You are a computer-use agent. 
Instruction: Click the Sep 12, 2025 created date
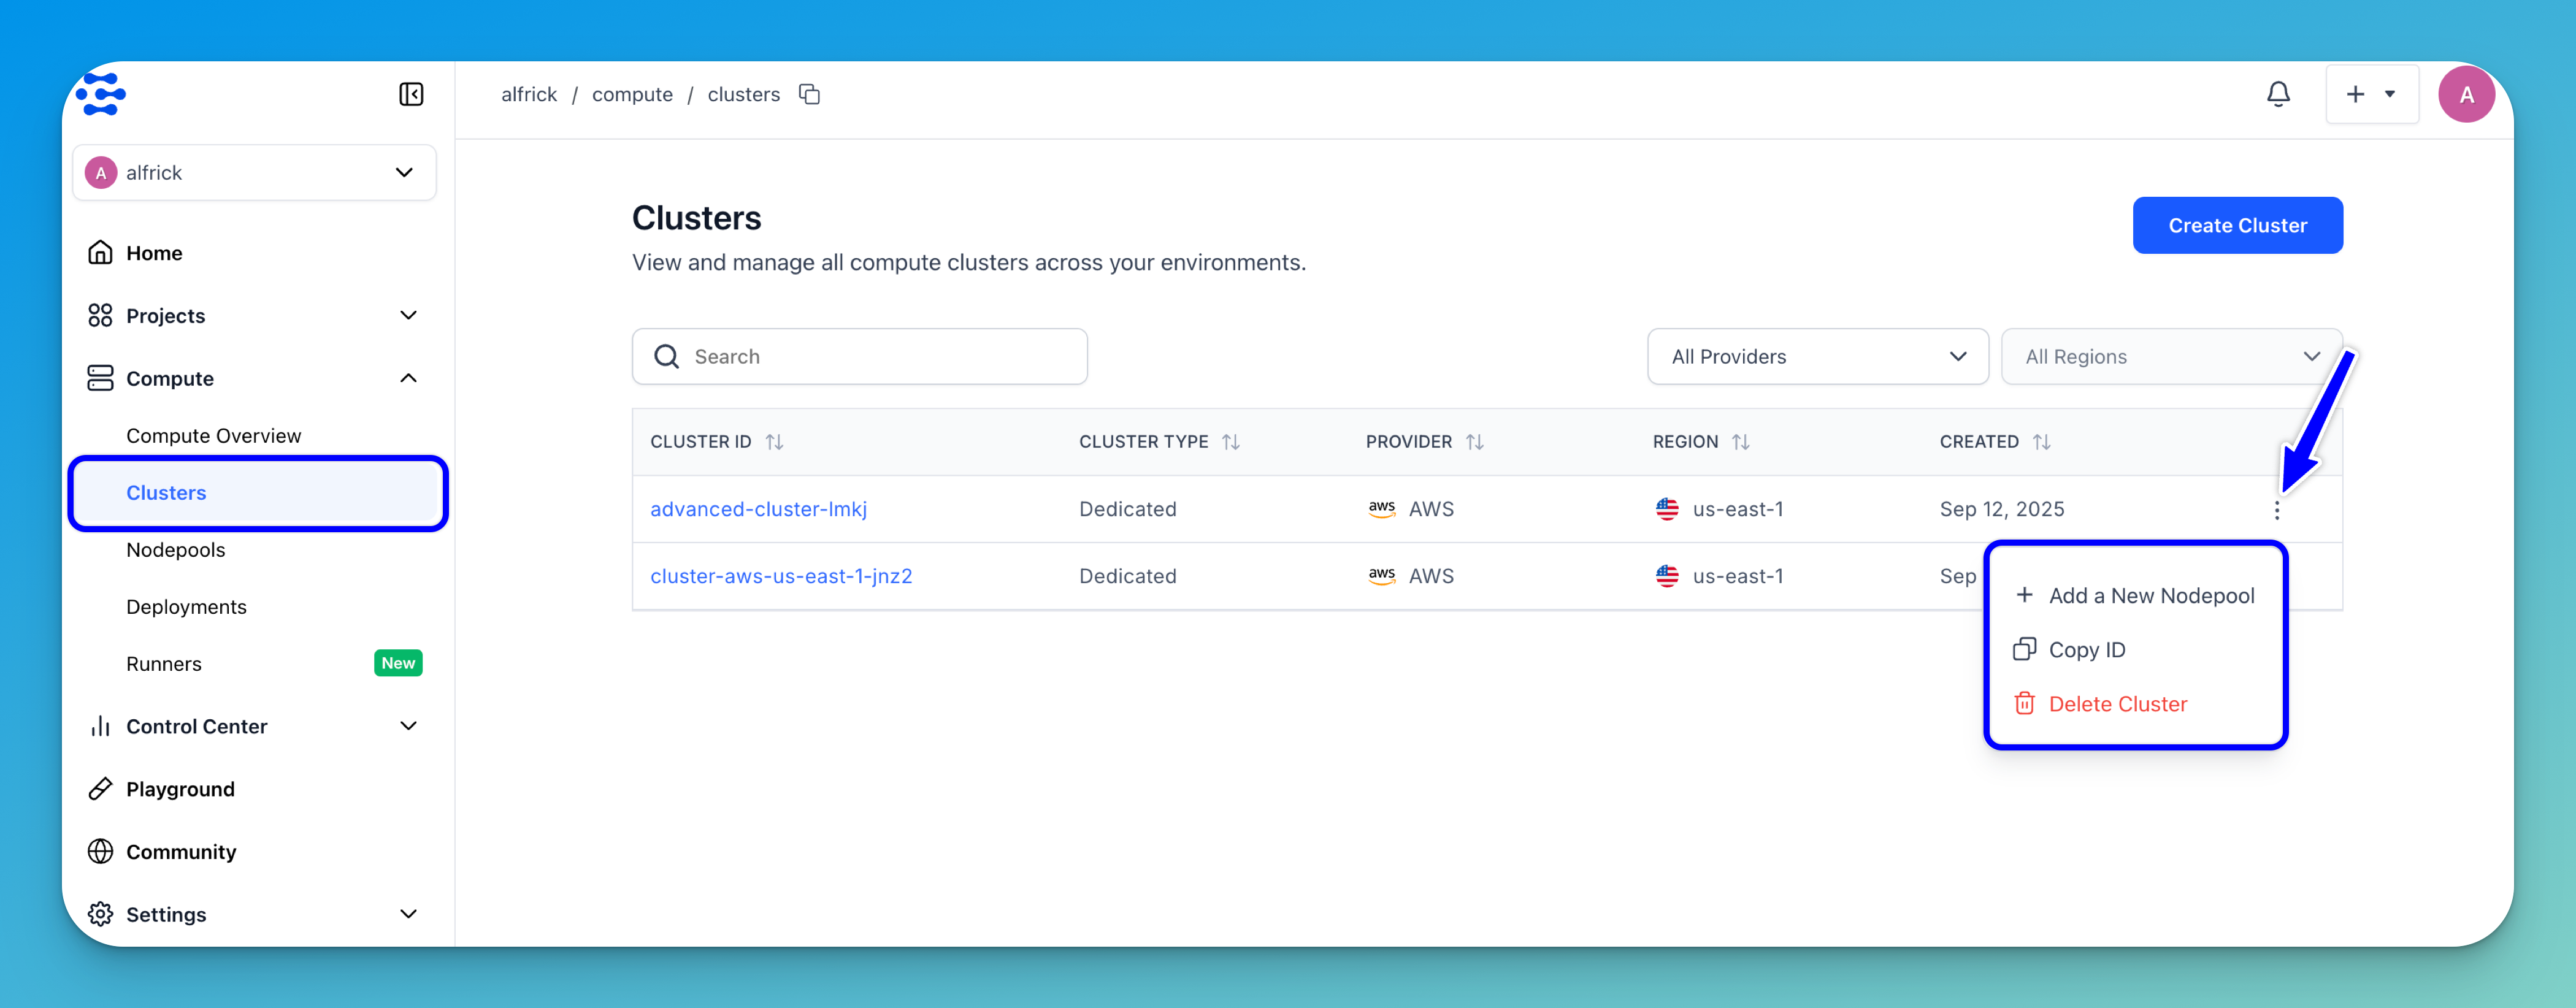tap(2002, 509)
